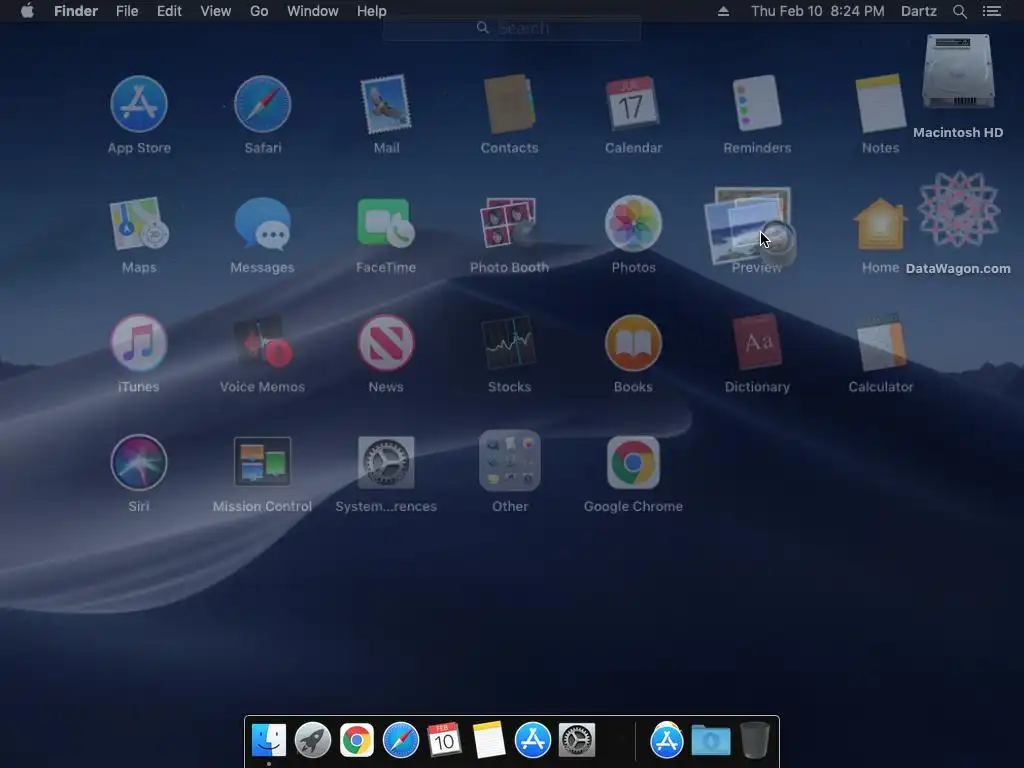
Task: Click System Preferences gear in Dock
Action: point(577,741)
